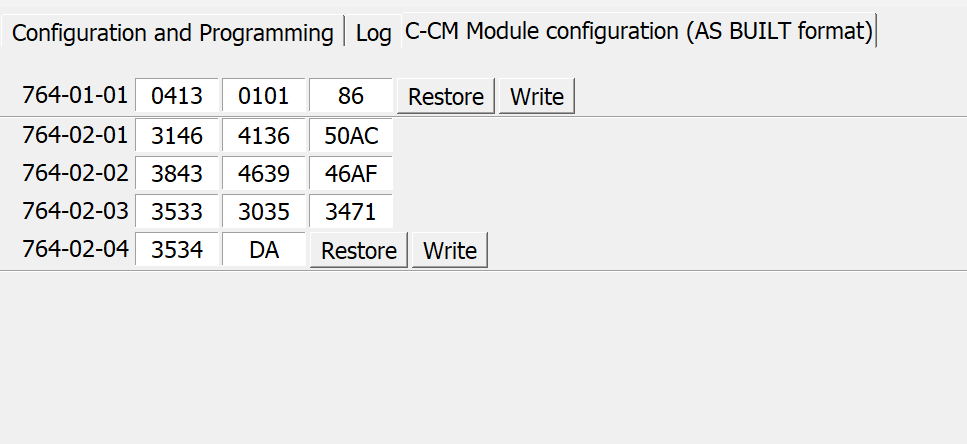Edit the field containing 86
Image resolution: width=967 pixels, height=444 pixels.
pos(351,96)
